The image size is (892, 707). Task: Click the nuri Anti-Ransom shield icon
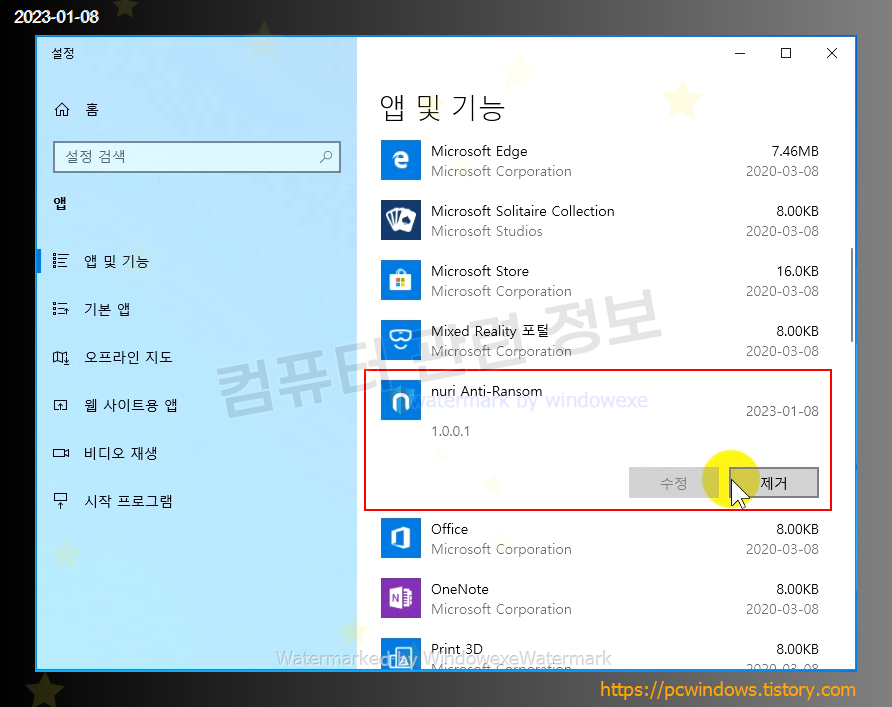[x=400, y=400]
